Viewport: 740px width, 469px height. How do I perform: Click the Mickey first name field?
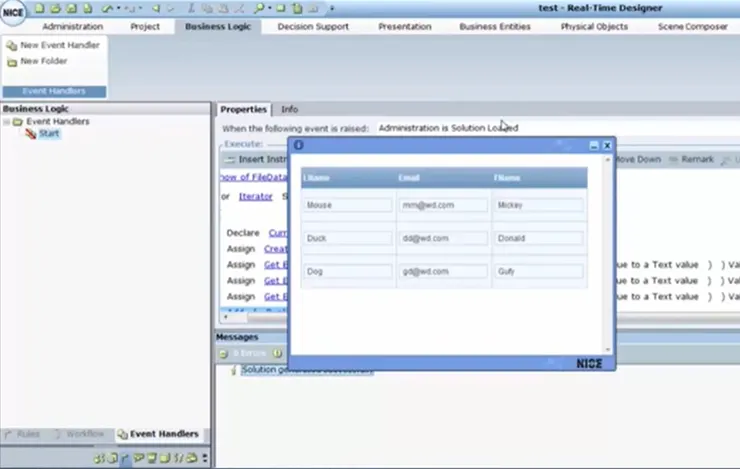point(539,205)
